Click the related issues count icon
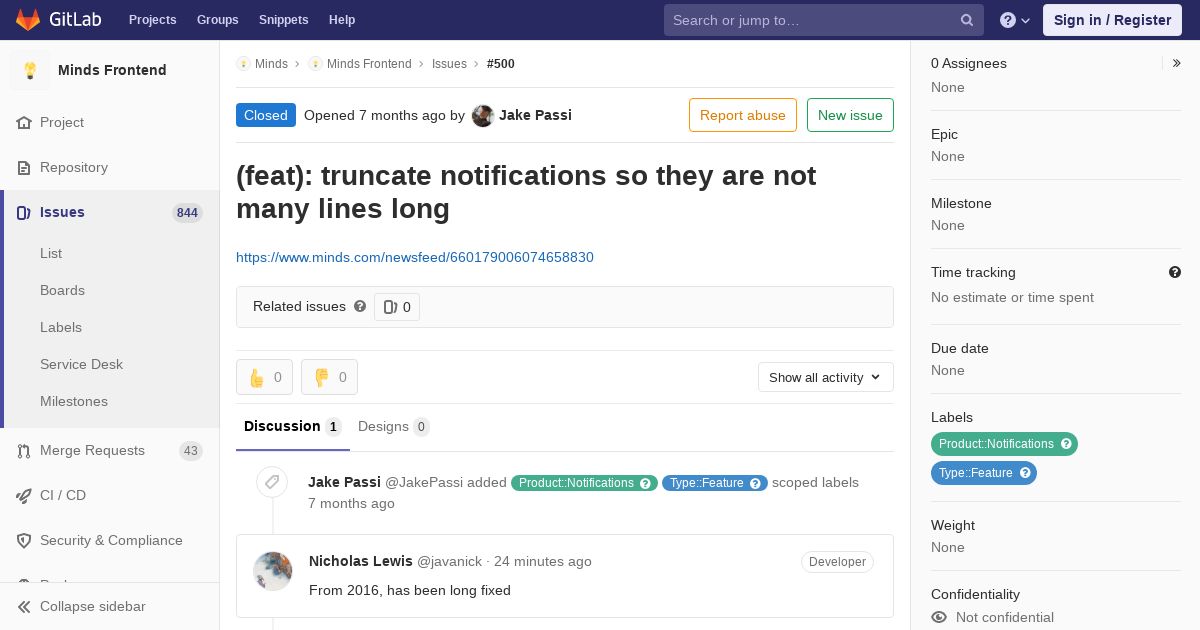Screen dimensions: 1200x630 pyautogui.click(x=390, y=307)
